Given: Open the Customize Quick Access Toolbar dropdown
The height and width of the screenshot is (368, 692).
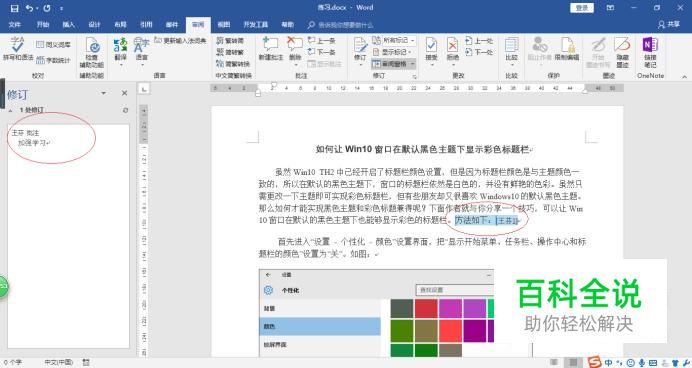Looking at the screenshot, I should point(61,8).
